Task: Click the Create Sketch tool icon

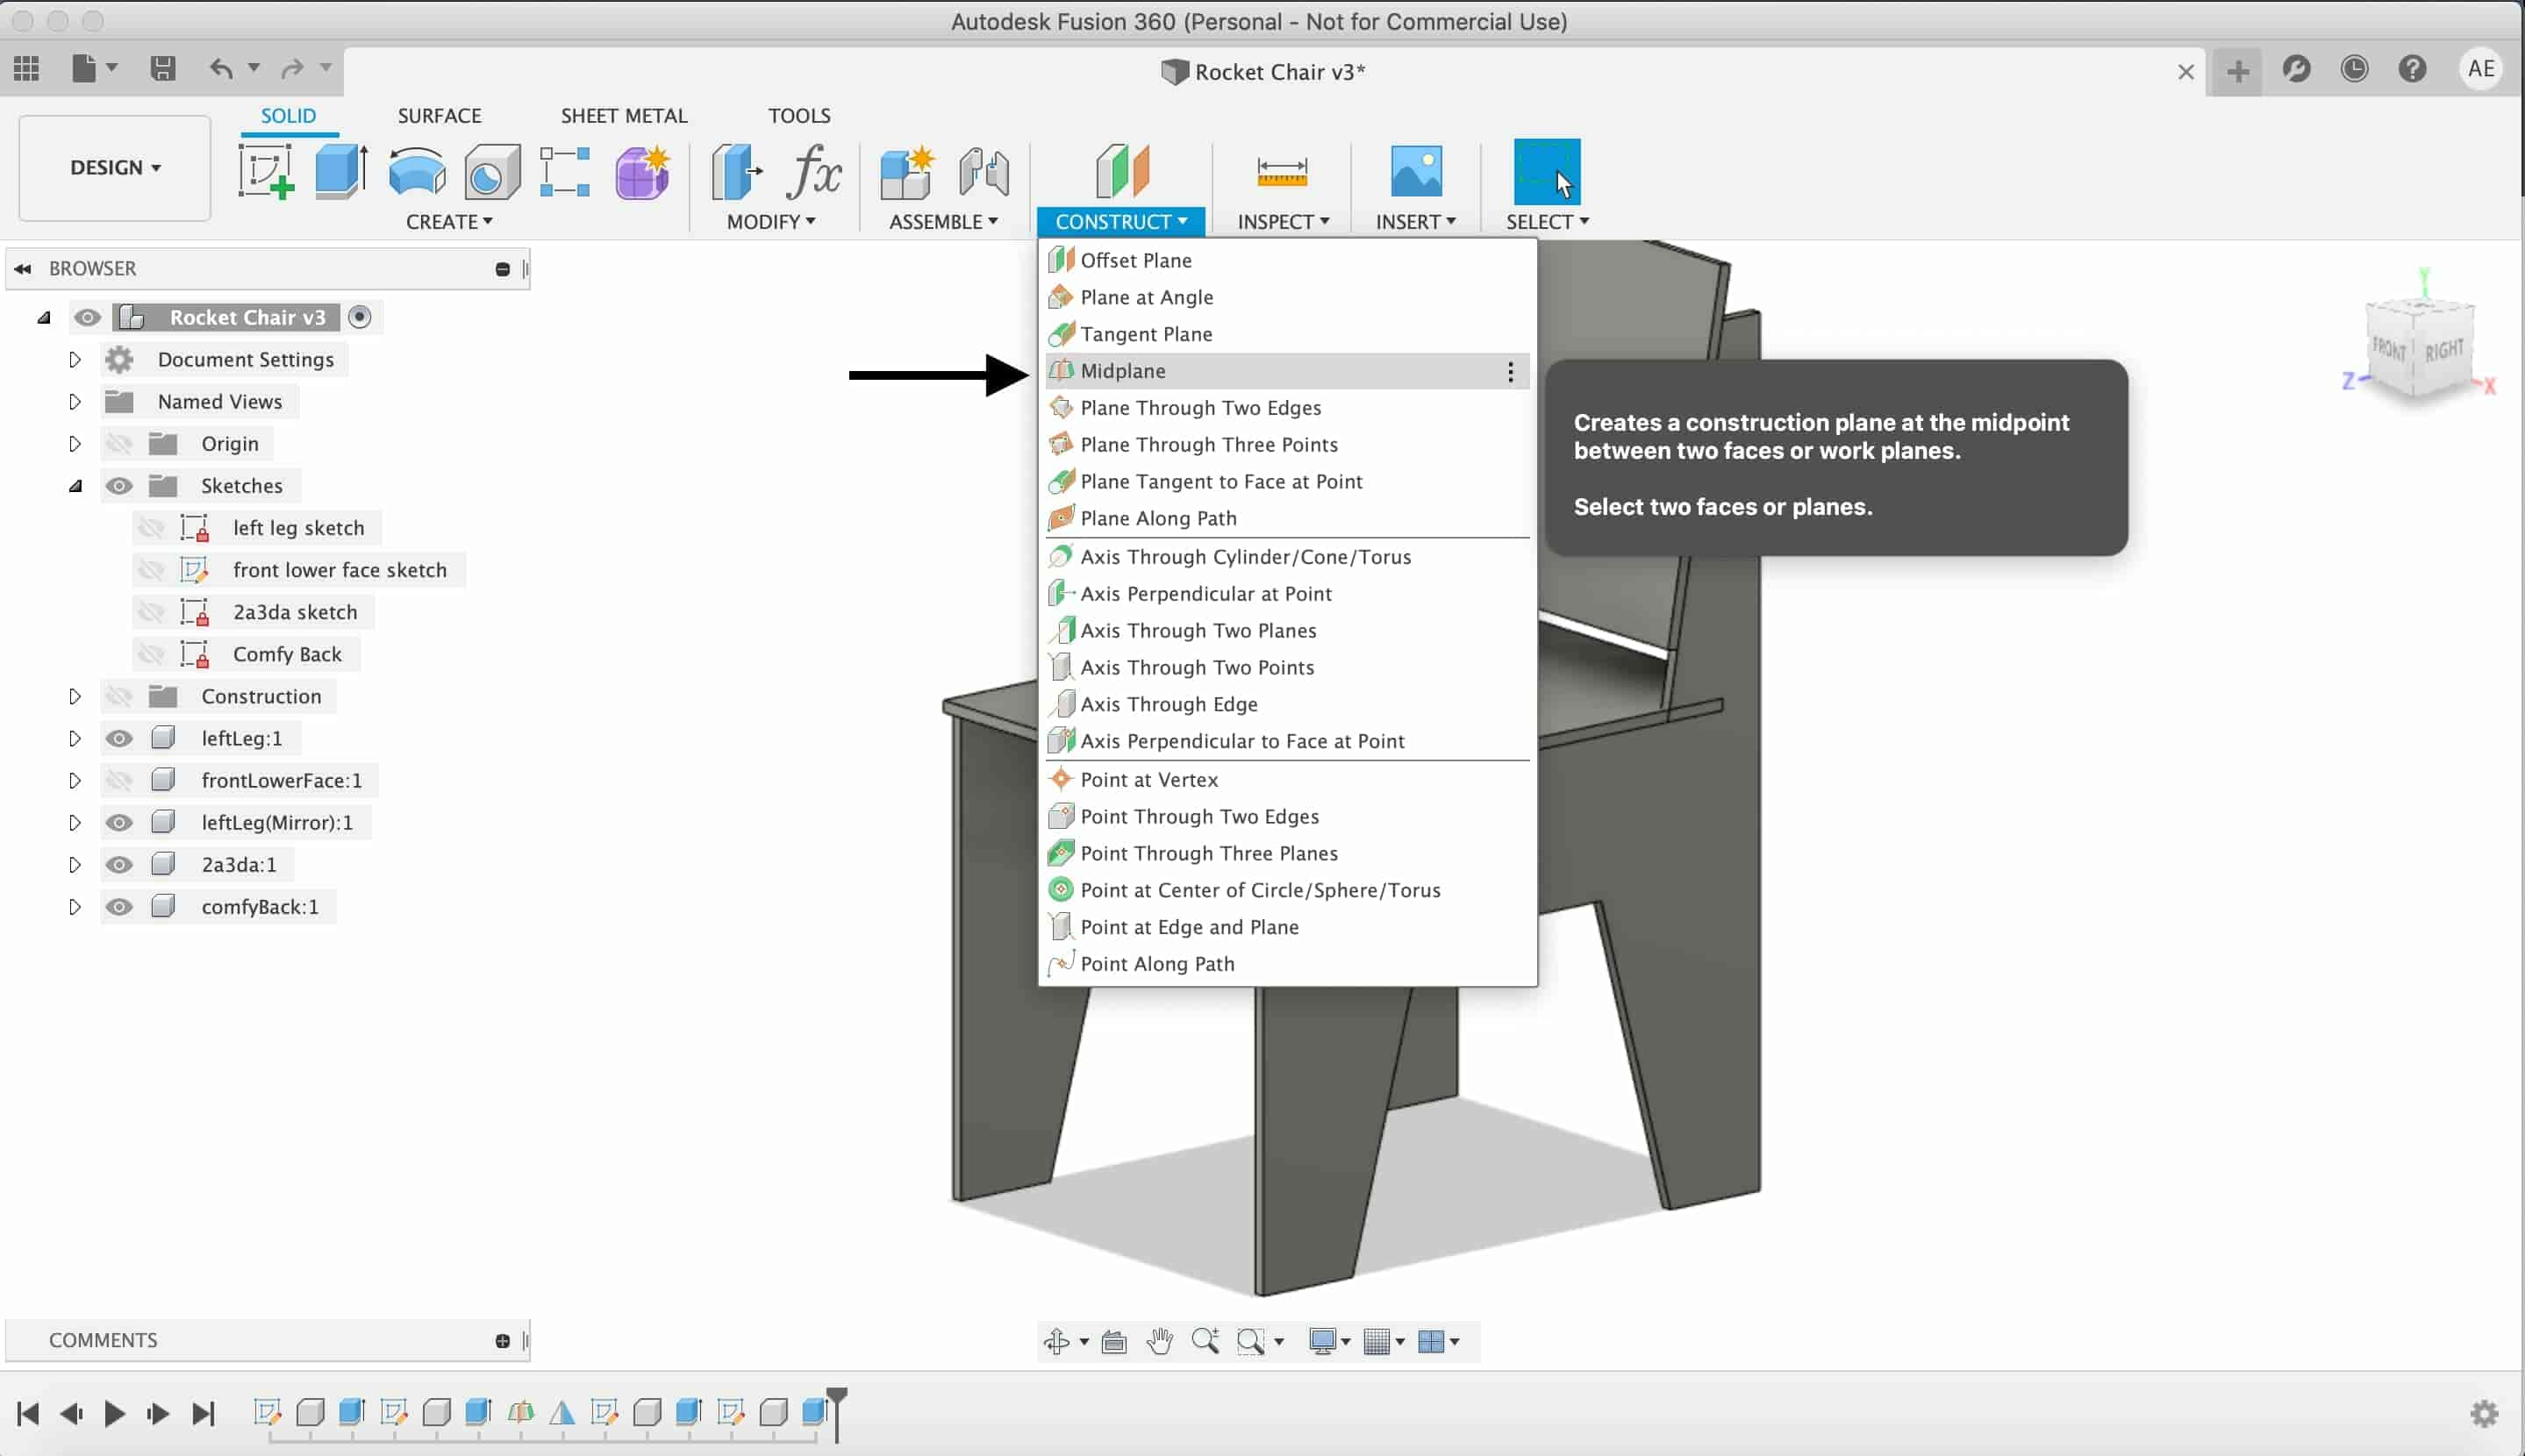Action: (x=266, y=171)
